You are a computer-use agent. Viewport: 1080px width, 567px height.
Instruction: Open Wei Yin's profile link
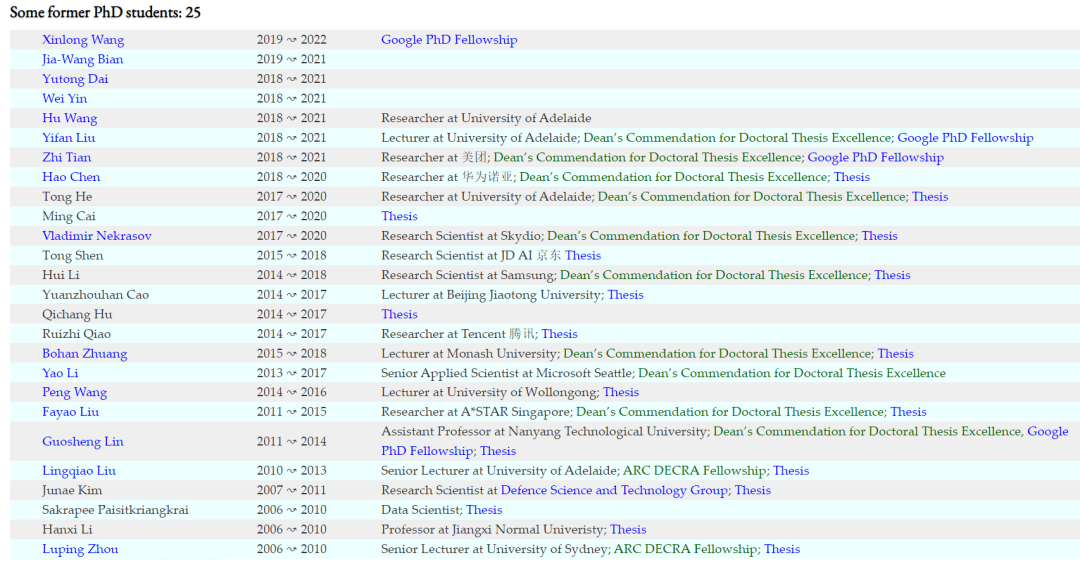point(65,99)
